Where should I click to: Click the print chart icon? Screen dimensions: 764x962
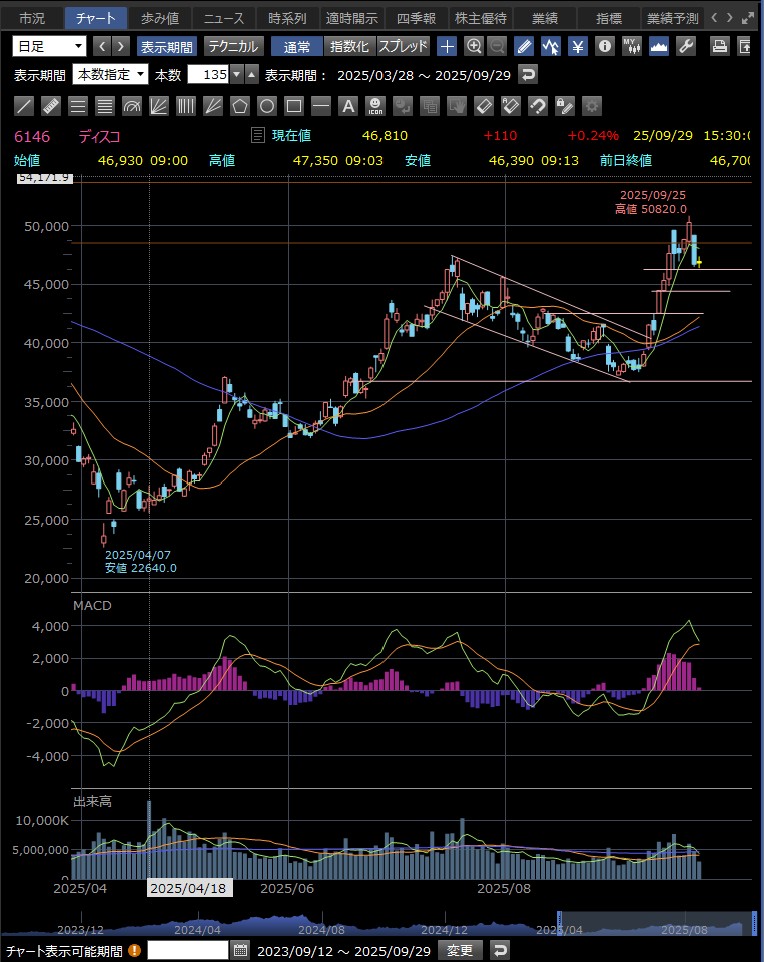click(x=719, y=46)
